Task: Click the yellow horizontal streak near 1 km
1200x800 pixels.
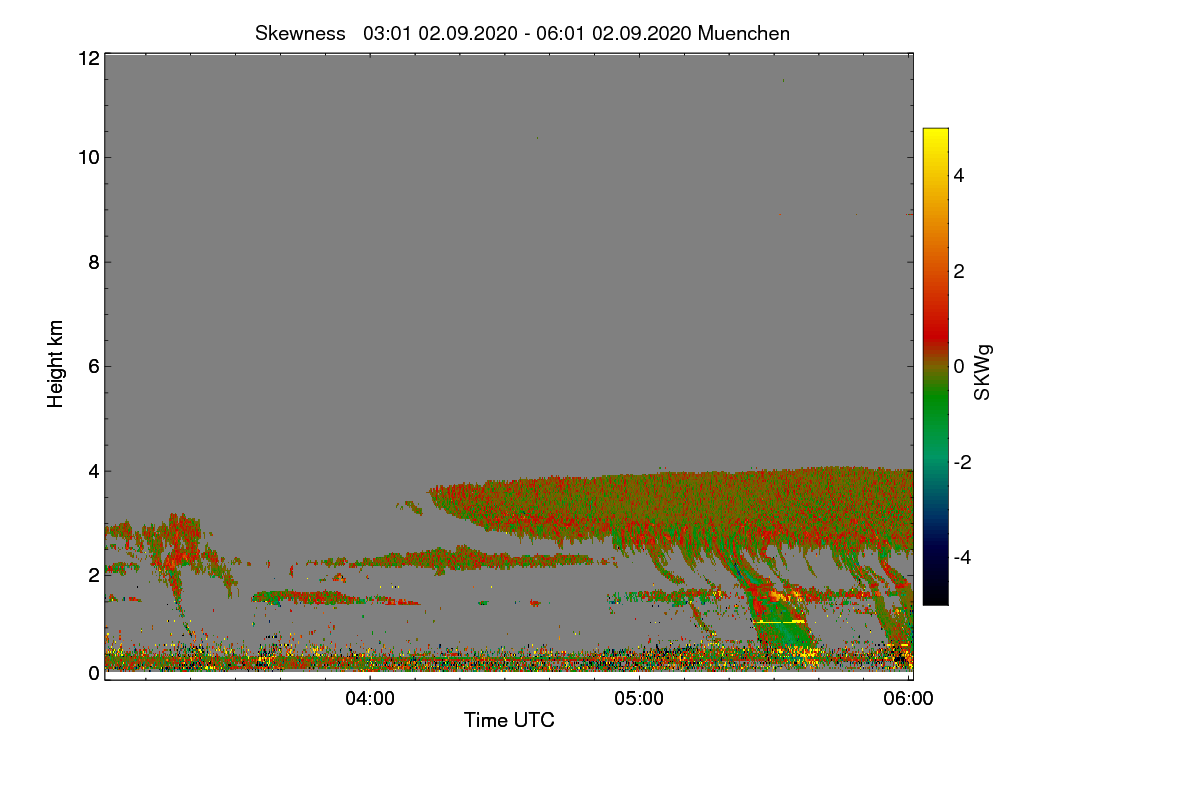Action: [x=781, y=622]
